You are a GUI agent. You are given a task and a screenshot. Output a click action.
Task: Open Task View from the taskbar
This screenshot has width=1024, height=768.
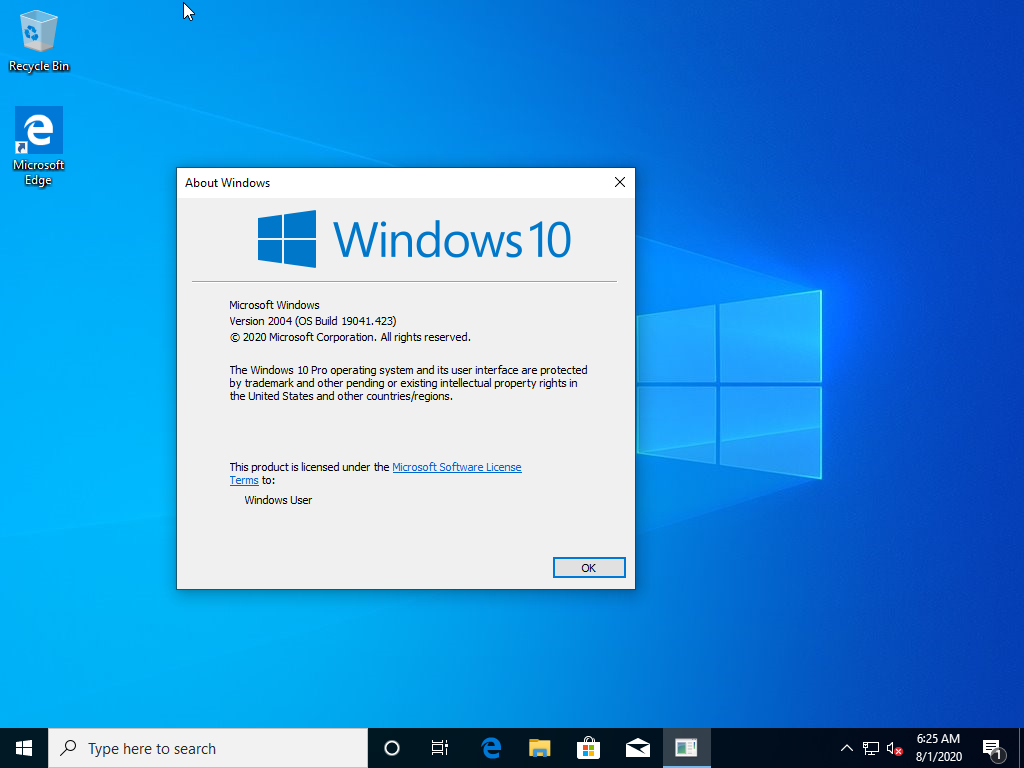pyautogui.click(x=439, y=748)
